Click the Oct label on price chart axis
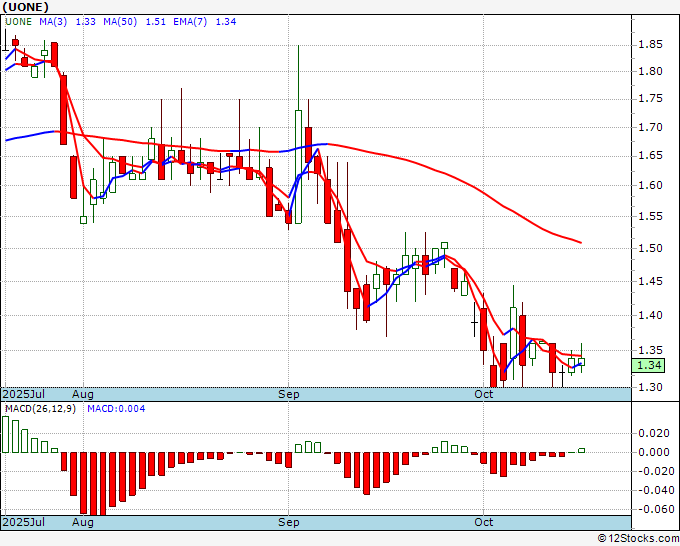 [484, 394]
